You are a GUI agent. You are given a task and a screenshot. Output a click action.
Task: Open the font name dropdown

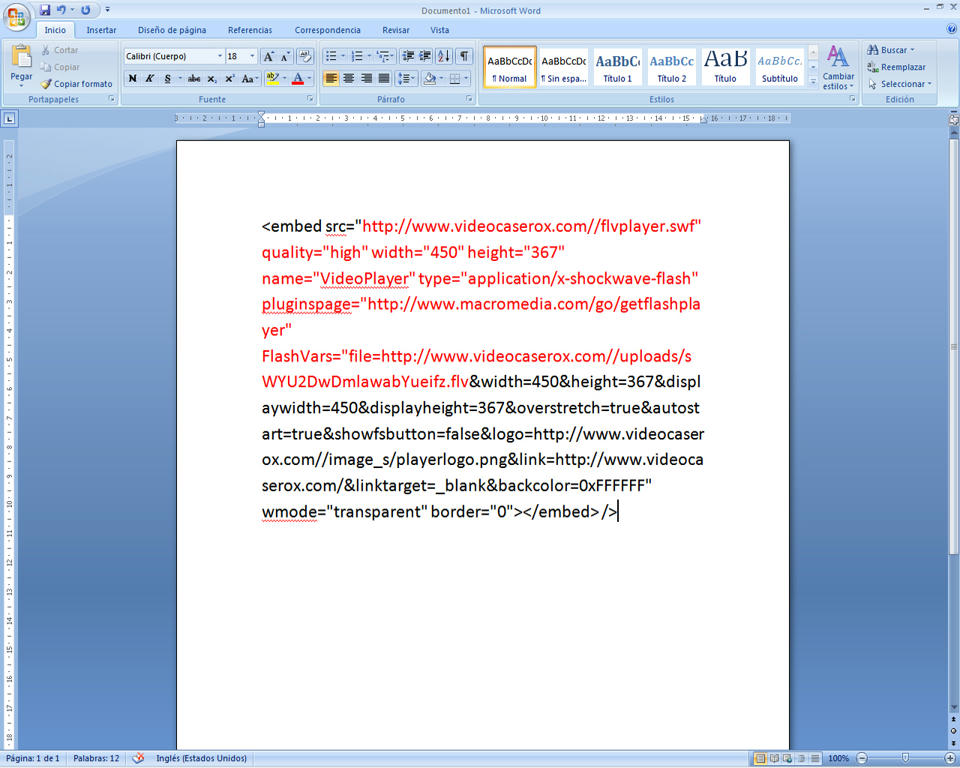pyautogui.click(x=220, y=56)
